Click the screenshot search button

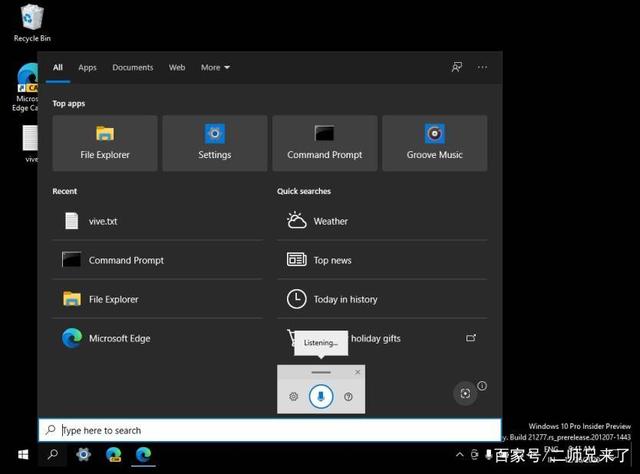[465, 393]
